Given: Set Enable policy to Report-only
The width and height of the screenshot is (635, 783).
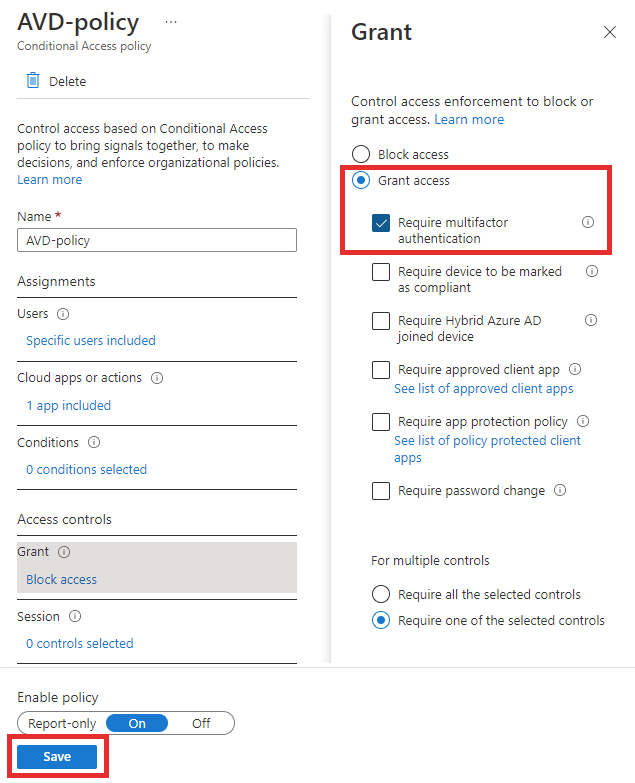Looking at the screenshot, I should tap(62, 724).
